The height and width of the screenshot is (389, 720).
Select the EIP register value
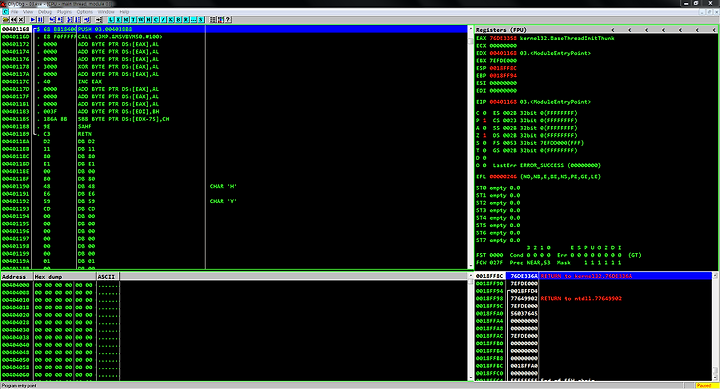click(503, 102)
